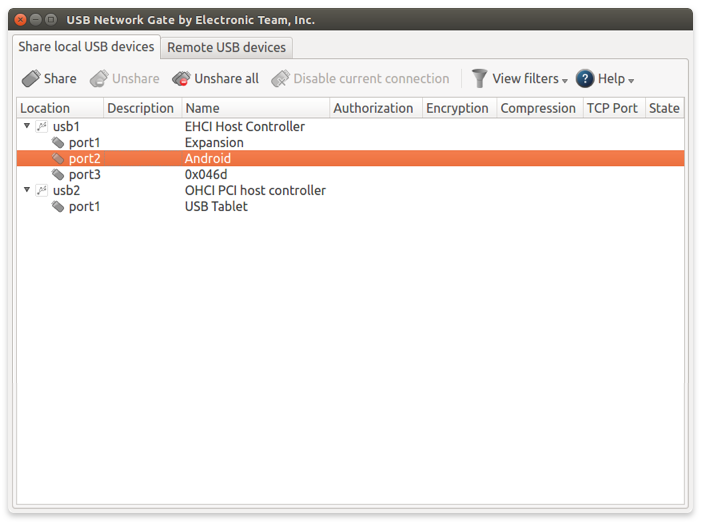The width and height of the screenshot is (701, 529).
Task: Click the View filters funnel icon
Action: click(479, 78)
